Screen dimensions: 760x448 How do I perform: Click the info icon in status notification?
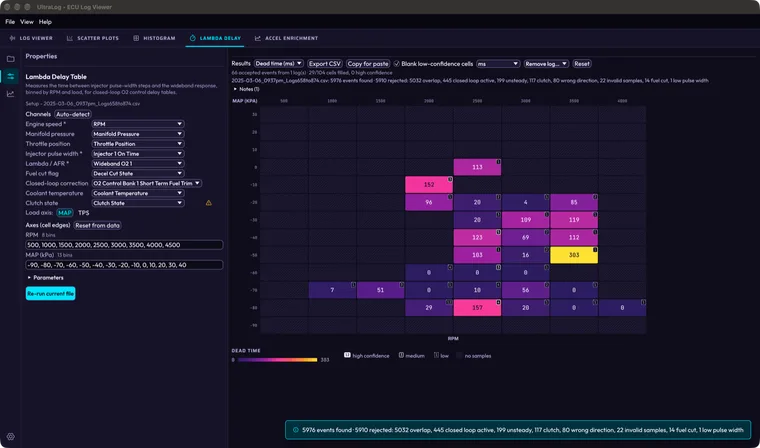tap(296, 430)
